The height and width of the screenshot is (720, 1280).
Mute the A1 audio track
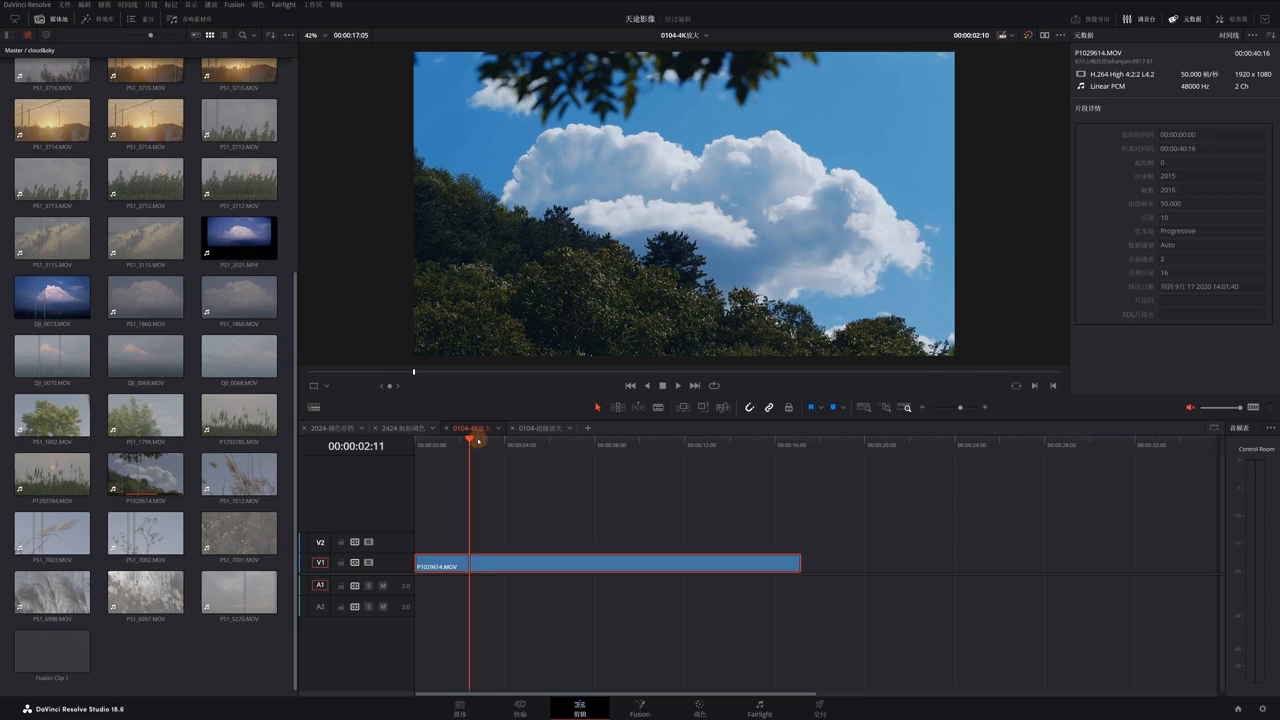point(383,585)
